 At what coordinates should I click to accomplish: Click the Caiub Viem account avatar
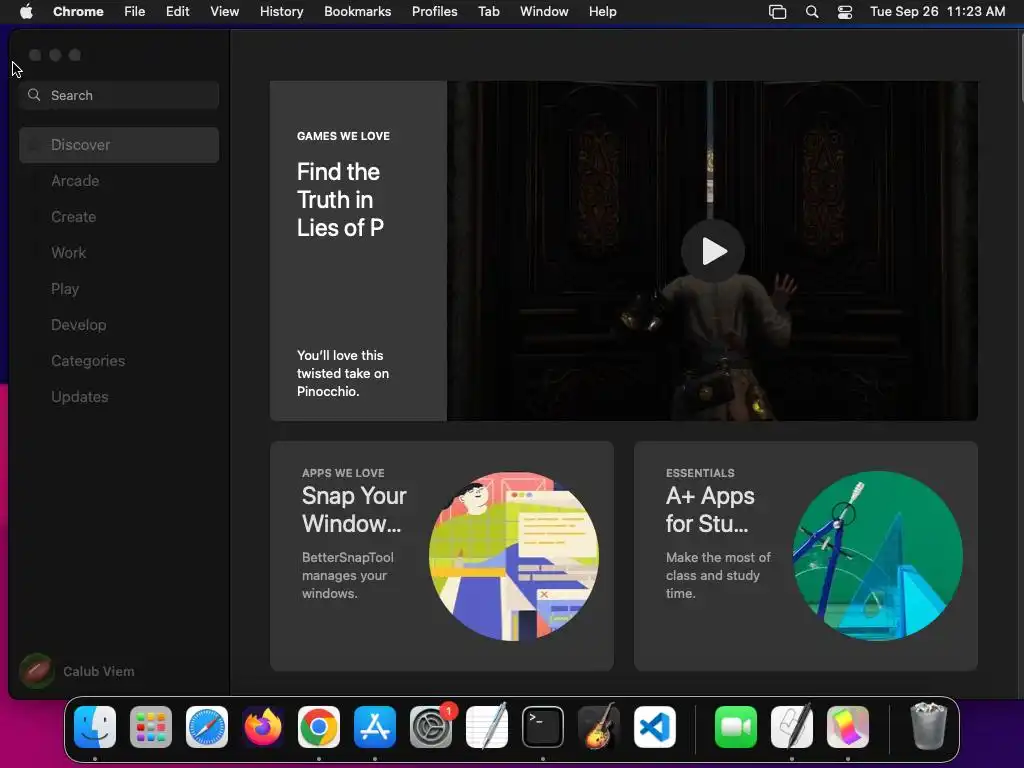coord(37,671)
